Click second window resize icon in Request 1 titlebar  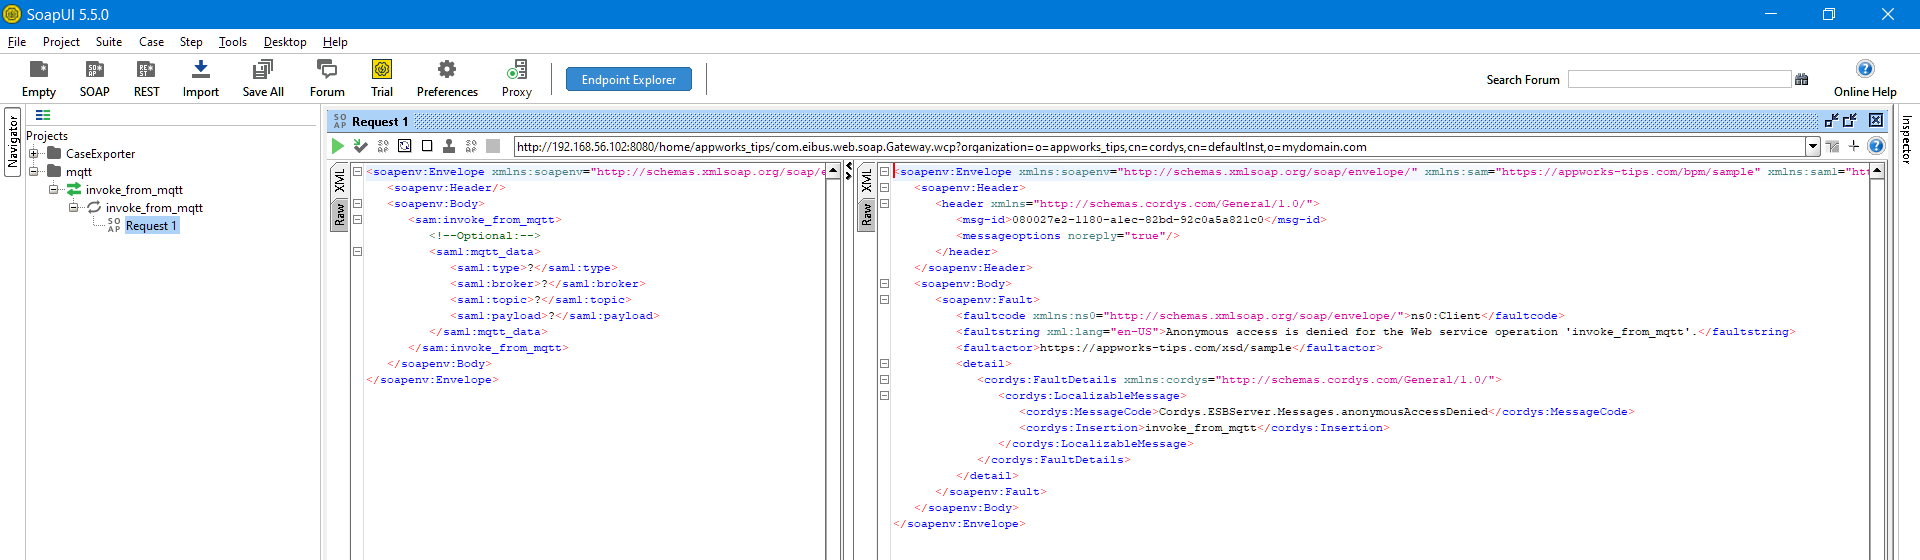point(1850,120)
